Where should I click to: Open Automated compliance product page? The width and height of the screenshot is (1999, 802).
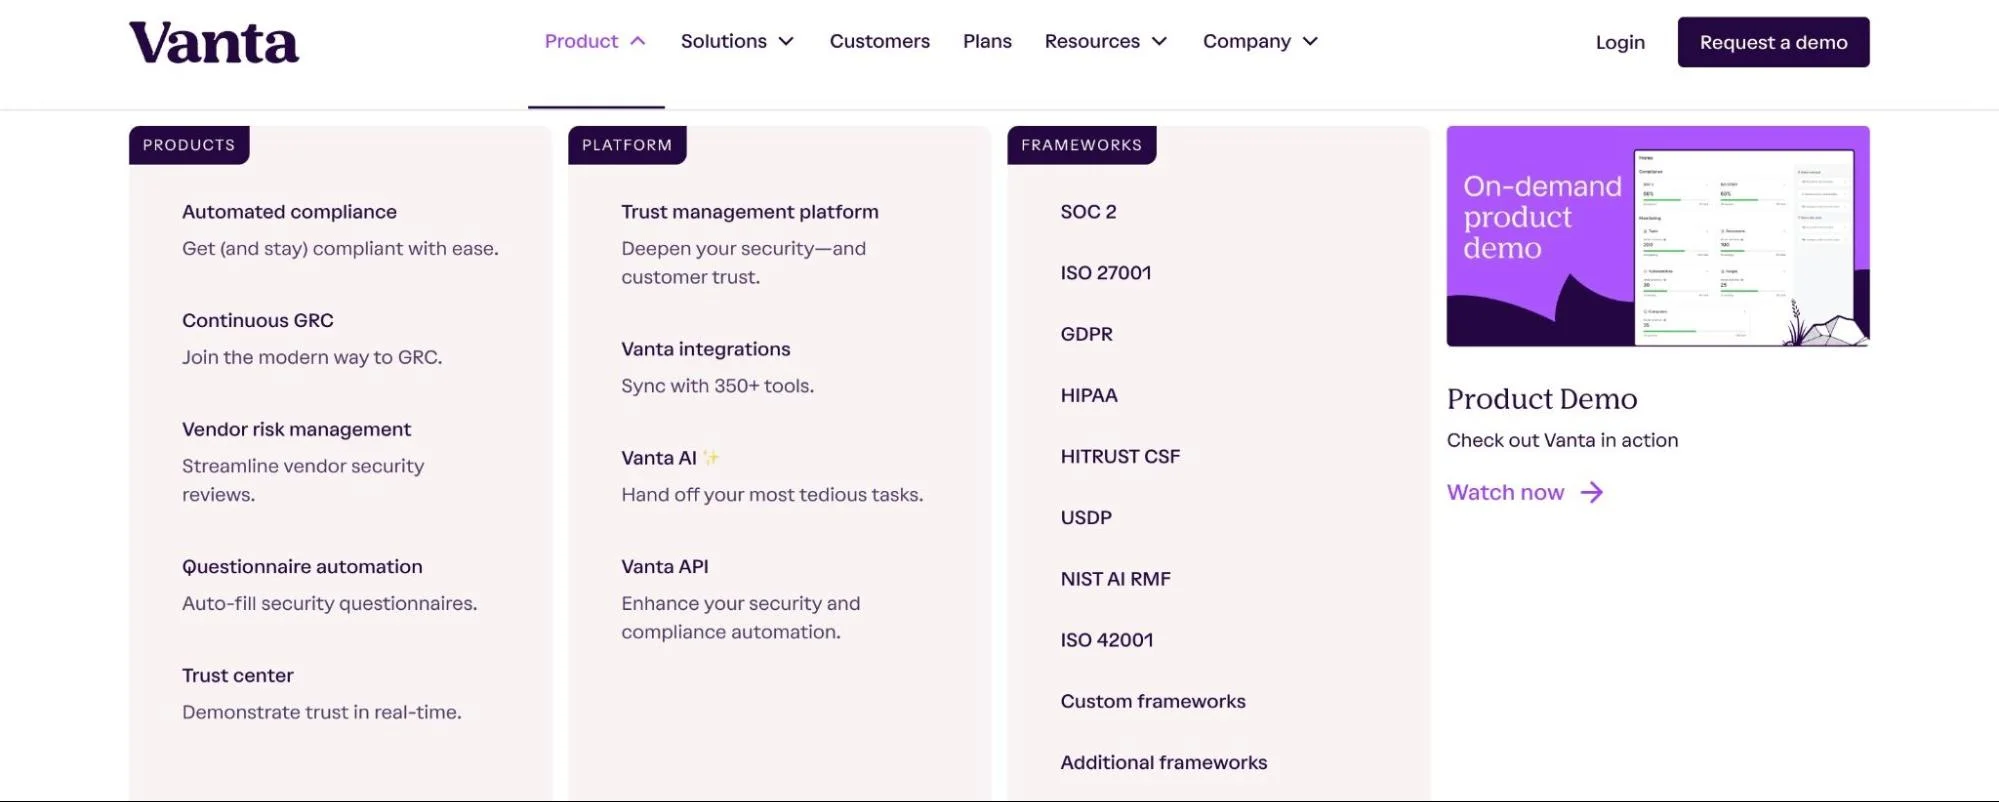point(289,212)
